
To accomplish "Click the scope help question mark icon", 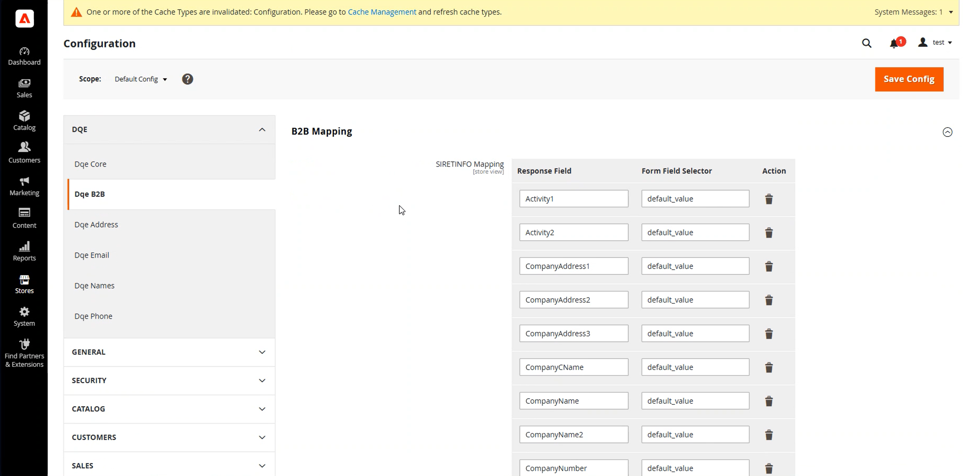I will point(187,79).
